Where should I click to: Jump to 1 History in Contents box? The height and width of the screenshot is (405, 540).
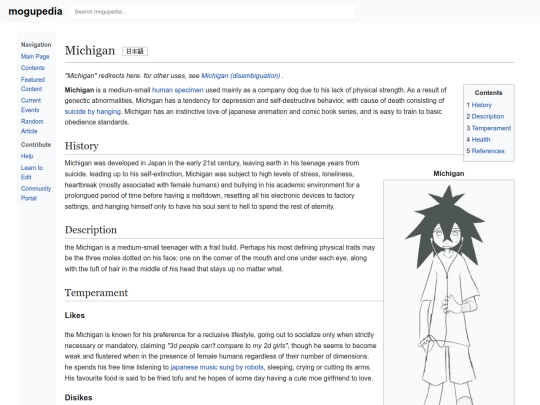[479, 105]
